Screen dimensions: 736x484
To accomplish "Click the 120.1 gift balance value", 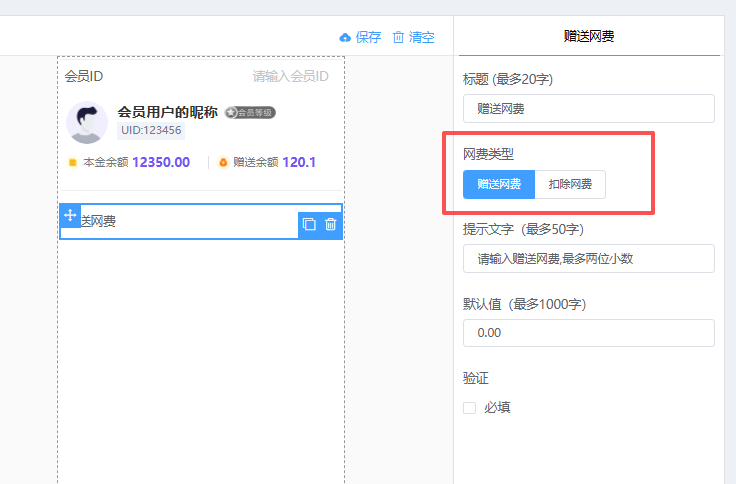I will [x=299, y=162].
